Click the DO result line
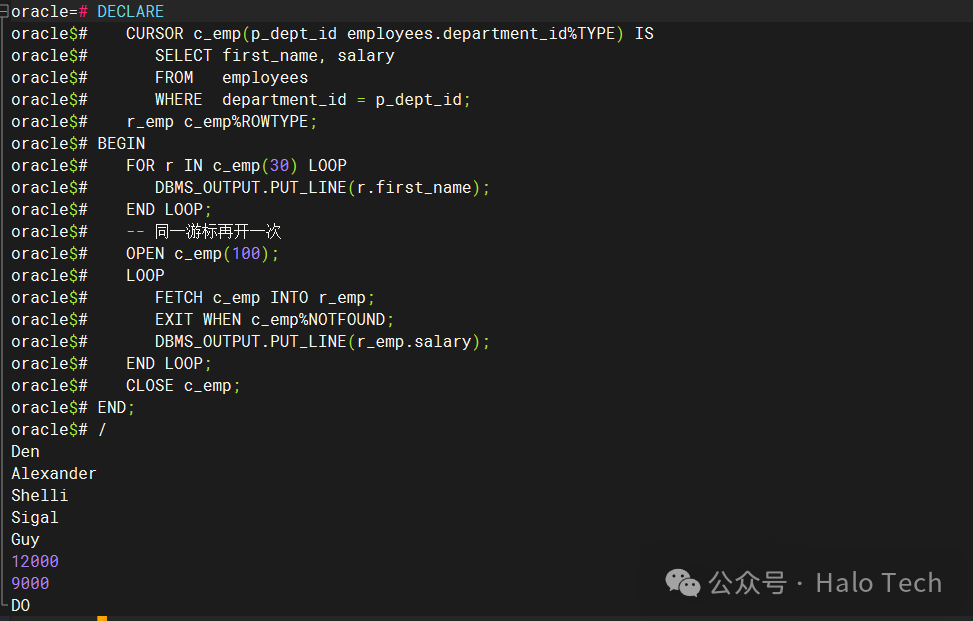 [20, 605]
